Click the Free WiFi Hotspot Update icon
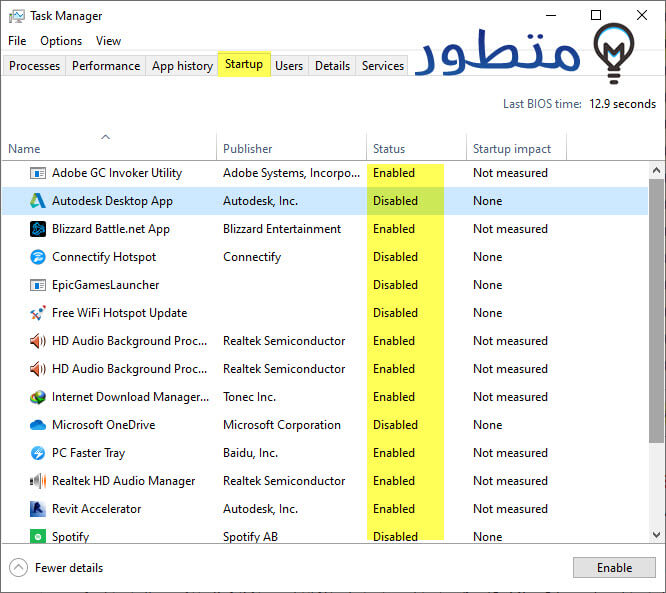Screen dimensions: 666x593 38,313
